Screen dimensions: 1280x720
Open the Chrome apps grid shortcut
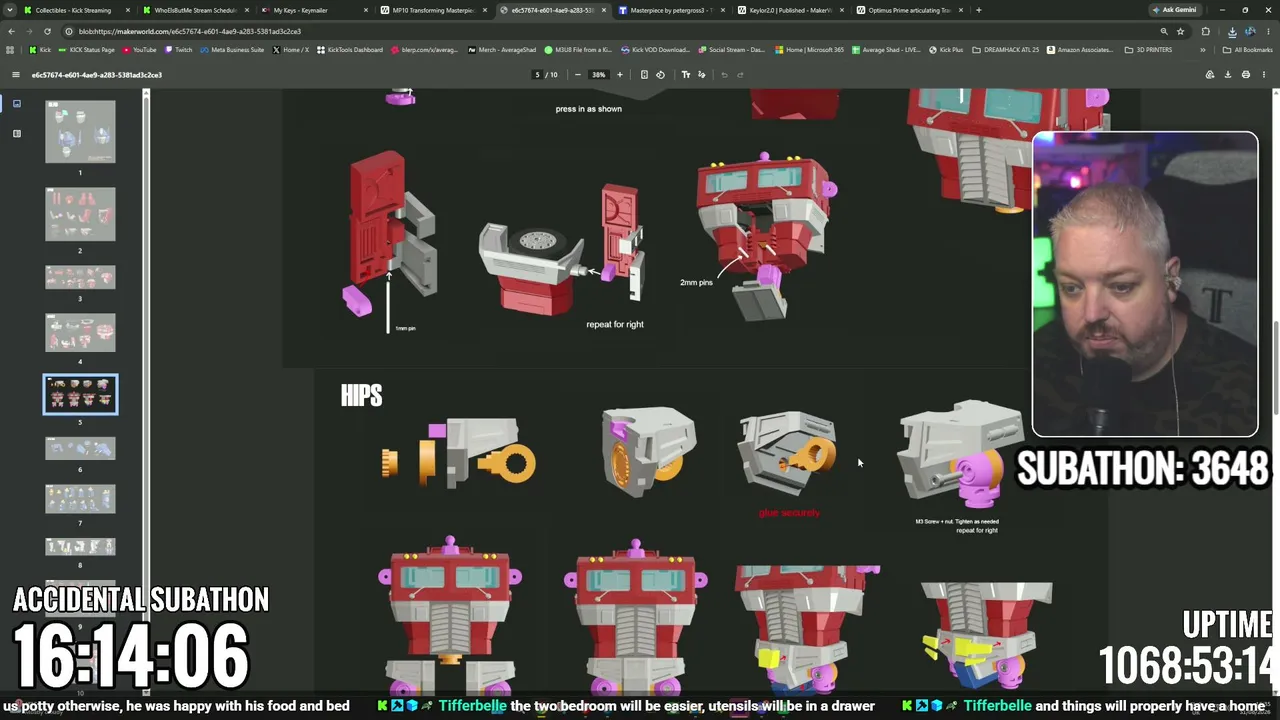coord(10,50)
